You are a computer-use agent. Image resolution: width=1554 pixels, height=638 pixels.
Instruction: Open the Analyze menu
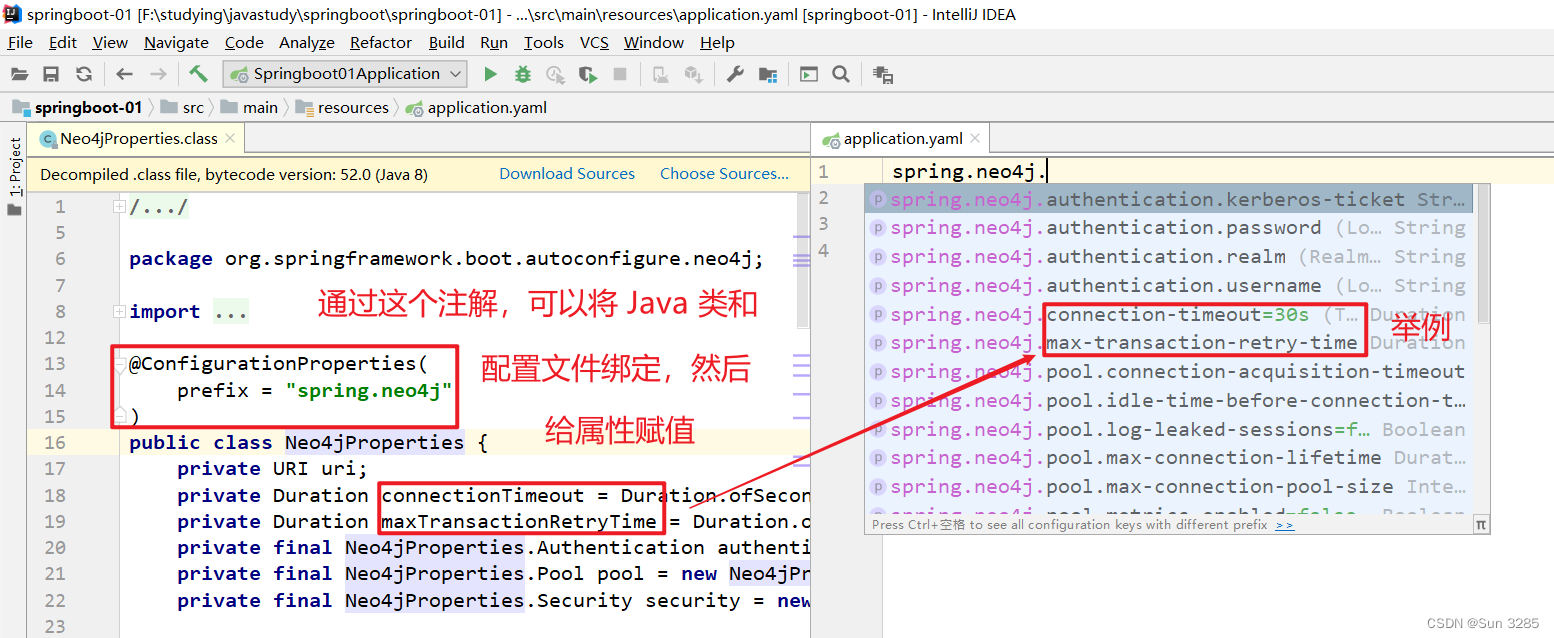tap(307, 42)
